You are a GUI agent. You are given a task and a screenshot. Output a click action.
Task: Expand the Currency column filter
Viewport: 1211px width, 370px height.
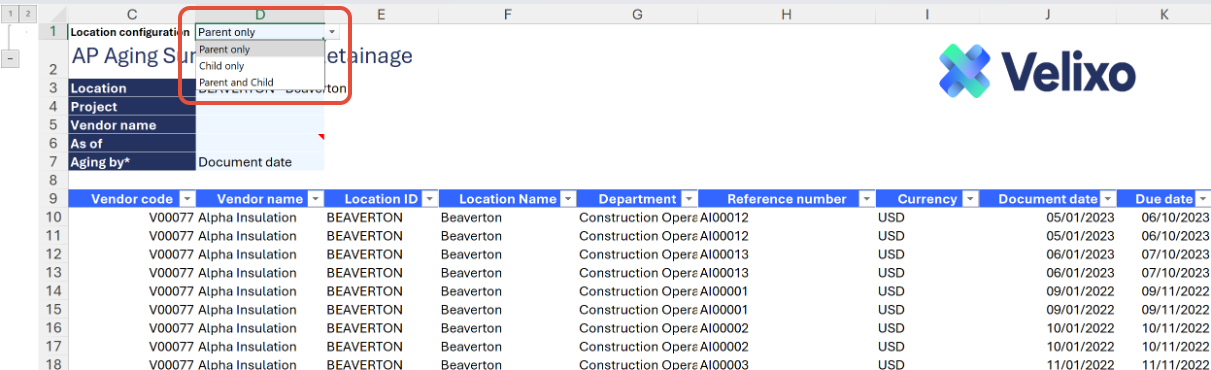point(970,199)
